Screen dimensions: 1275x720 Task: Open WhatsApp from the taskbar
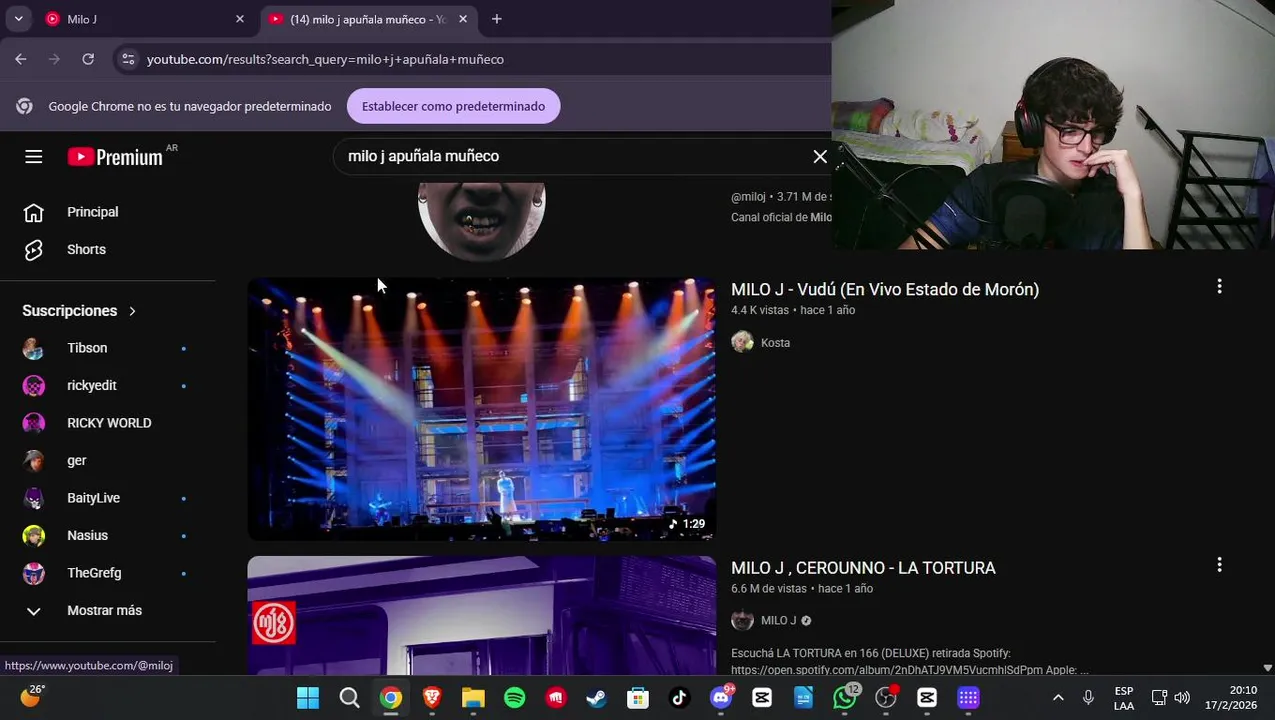(x=845, y=697)
